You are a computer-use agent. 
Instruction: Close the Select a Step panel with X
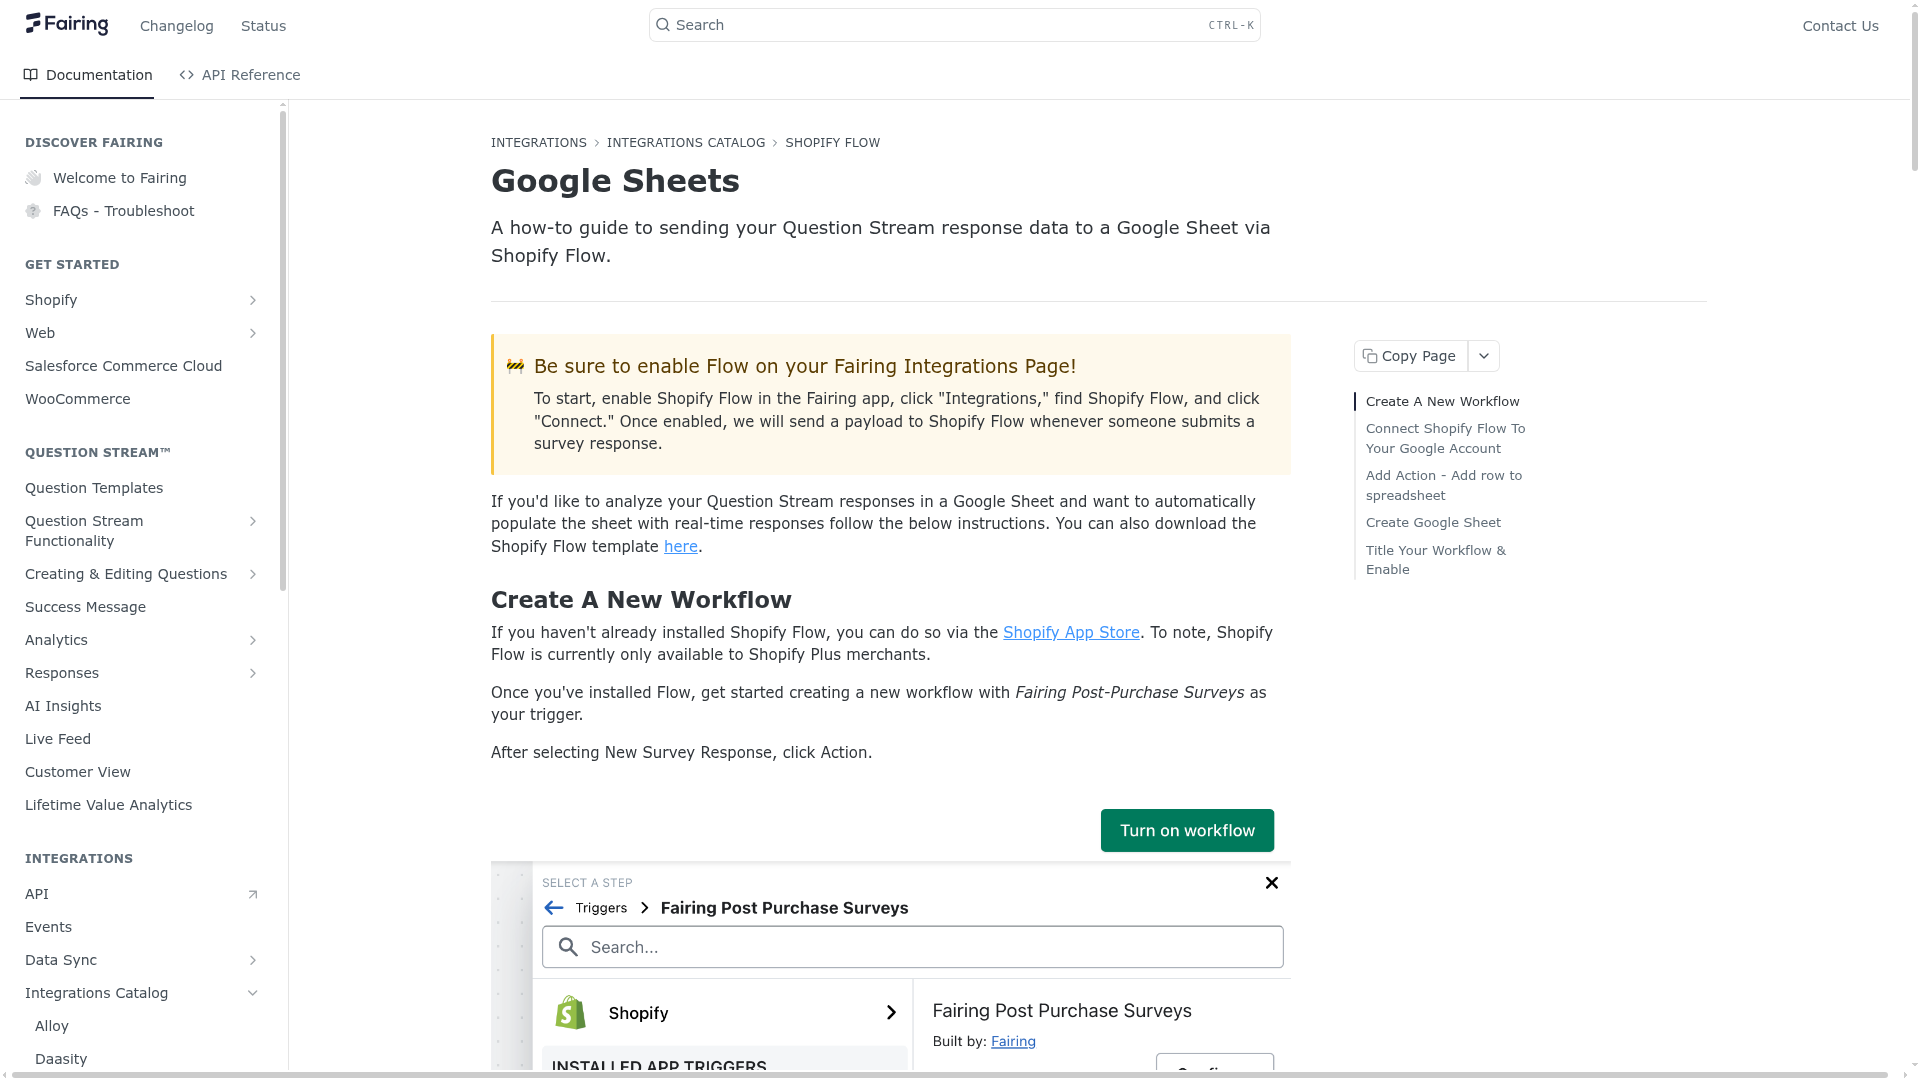click(x=1272, y=883)
